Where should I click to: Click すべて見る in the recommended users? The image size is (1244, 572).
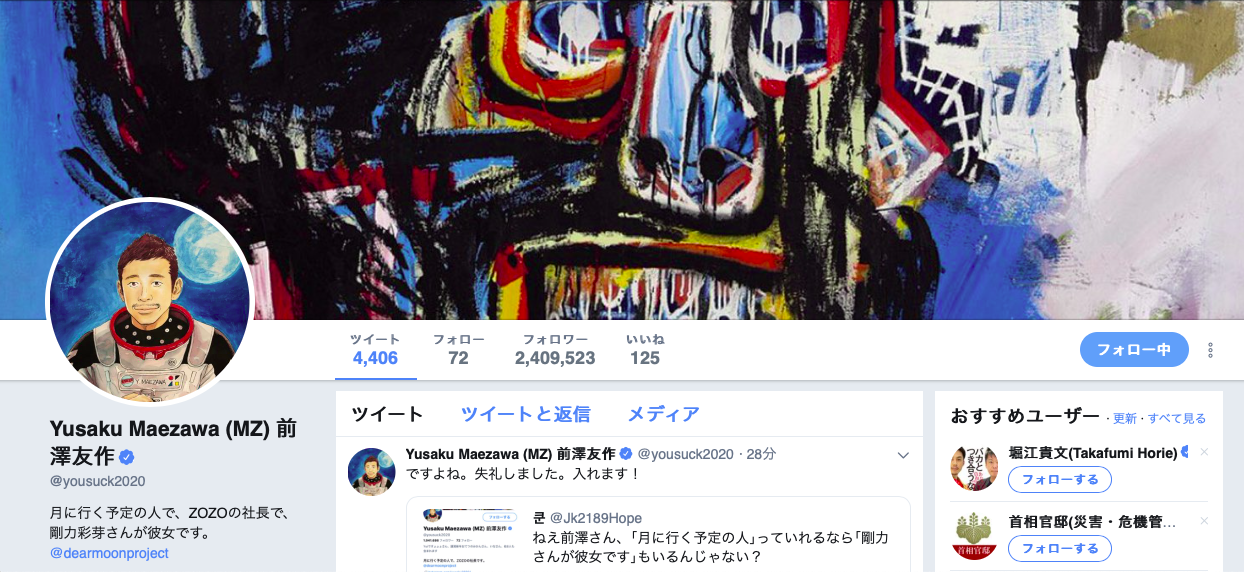[1176, 418]
